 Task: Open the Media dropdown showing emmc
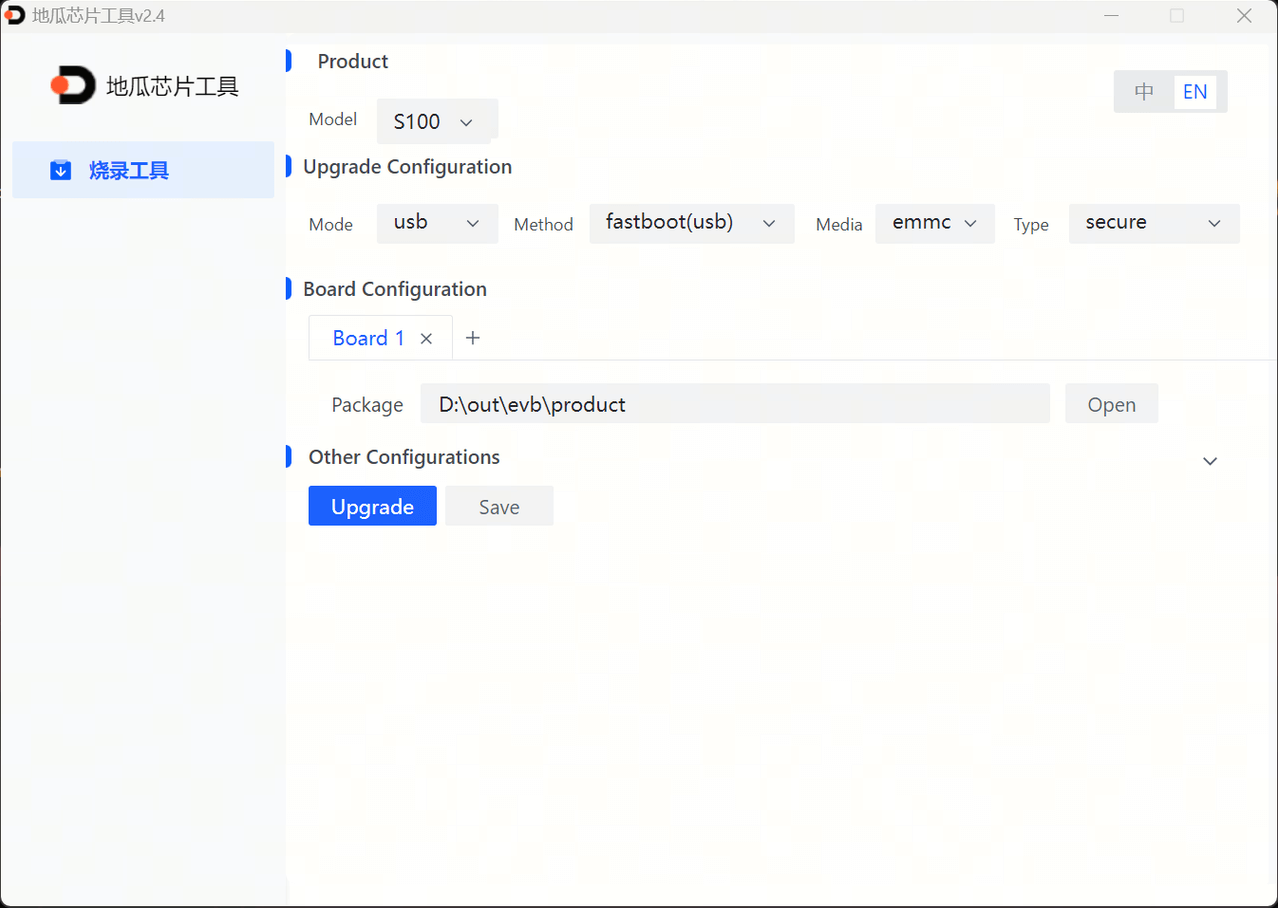click(935, 223)
